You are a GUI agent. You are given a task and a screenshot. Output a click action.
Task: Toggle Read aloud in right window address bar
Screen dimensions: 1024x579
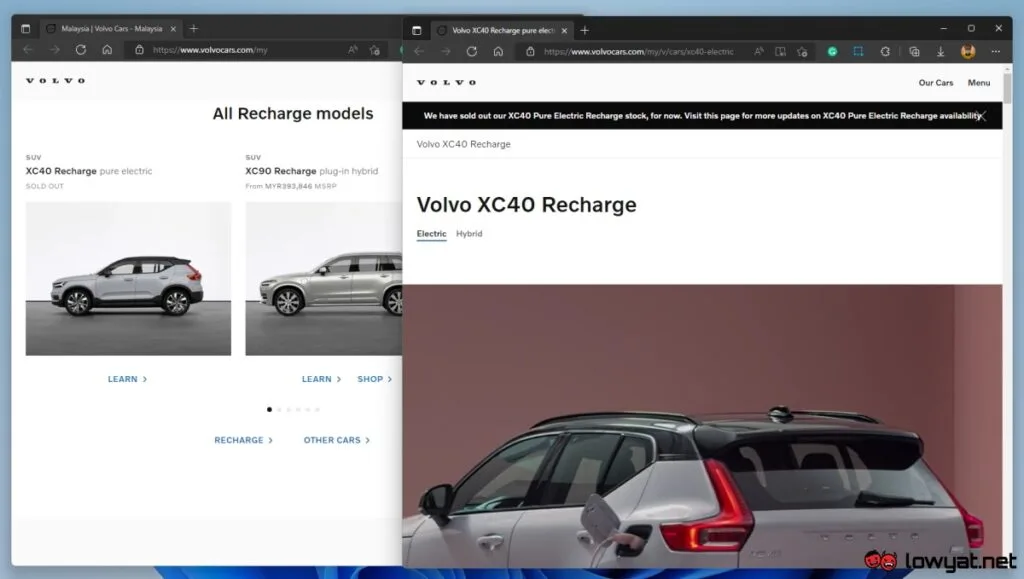pos(758,52)
